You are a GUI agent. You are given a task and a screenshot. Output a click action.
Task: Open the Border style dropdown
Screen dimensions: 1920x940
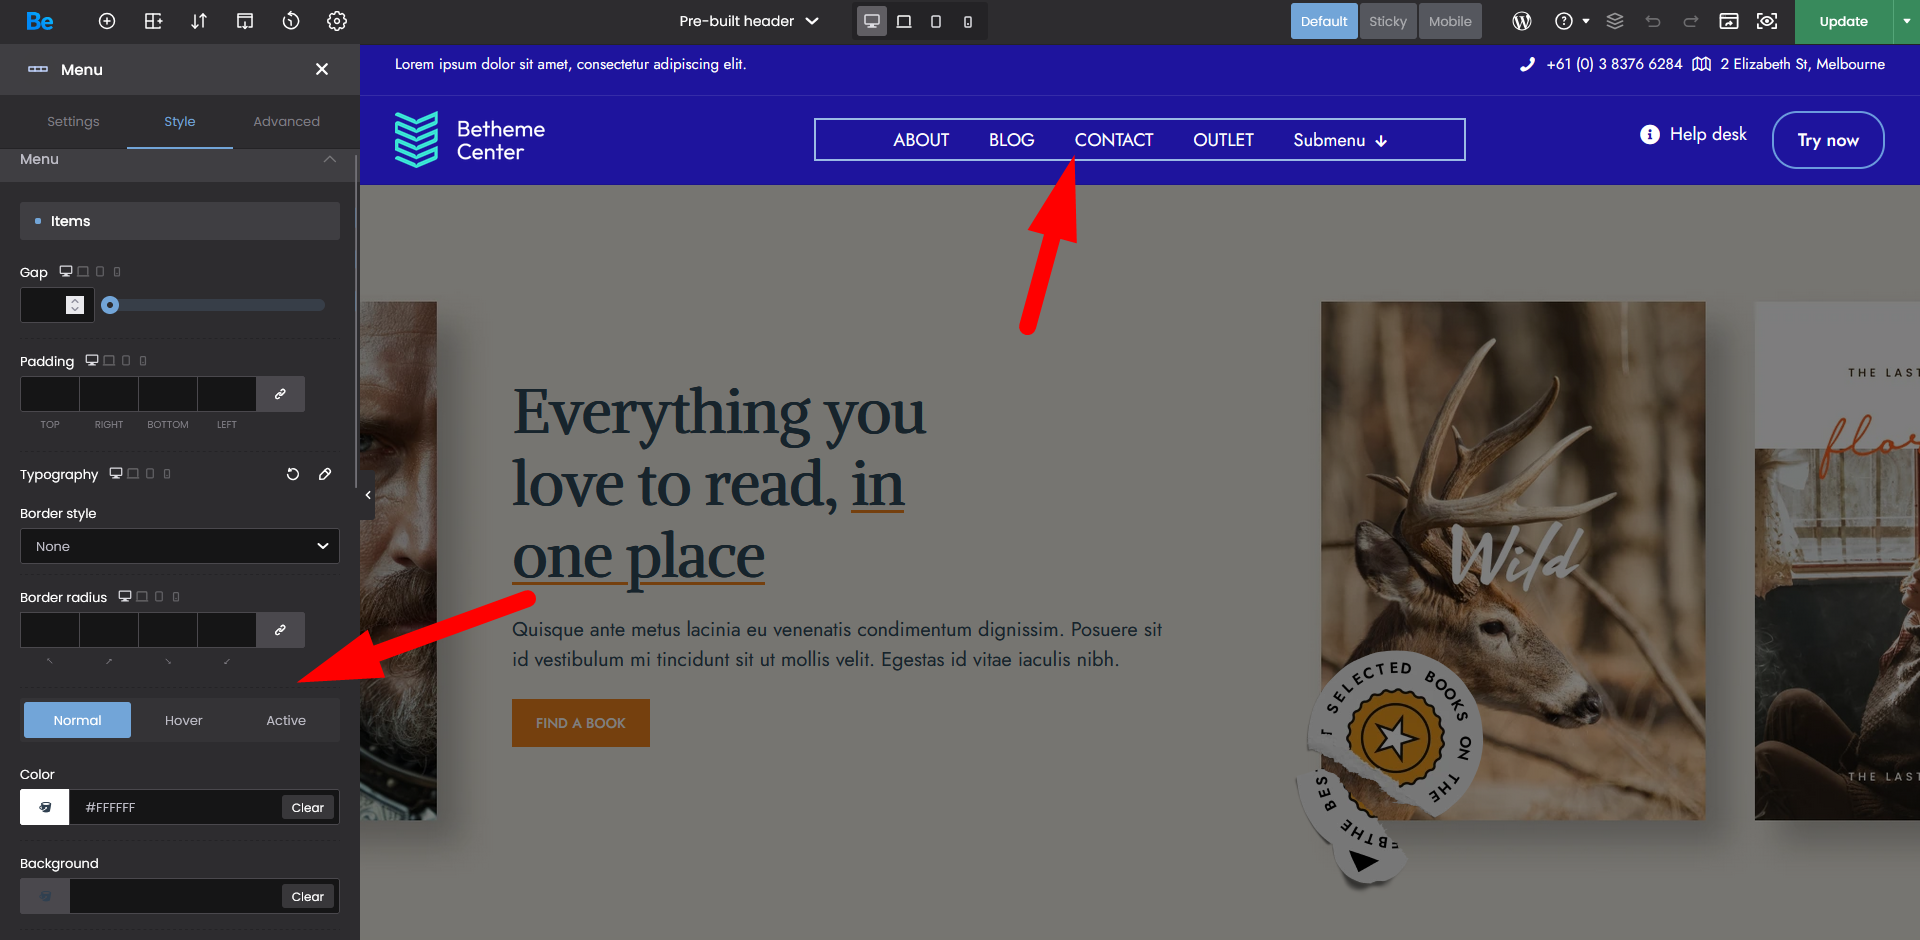pyautogui.click(x=180, y=546)
